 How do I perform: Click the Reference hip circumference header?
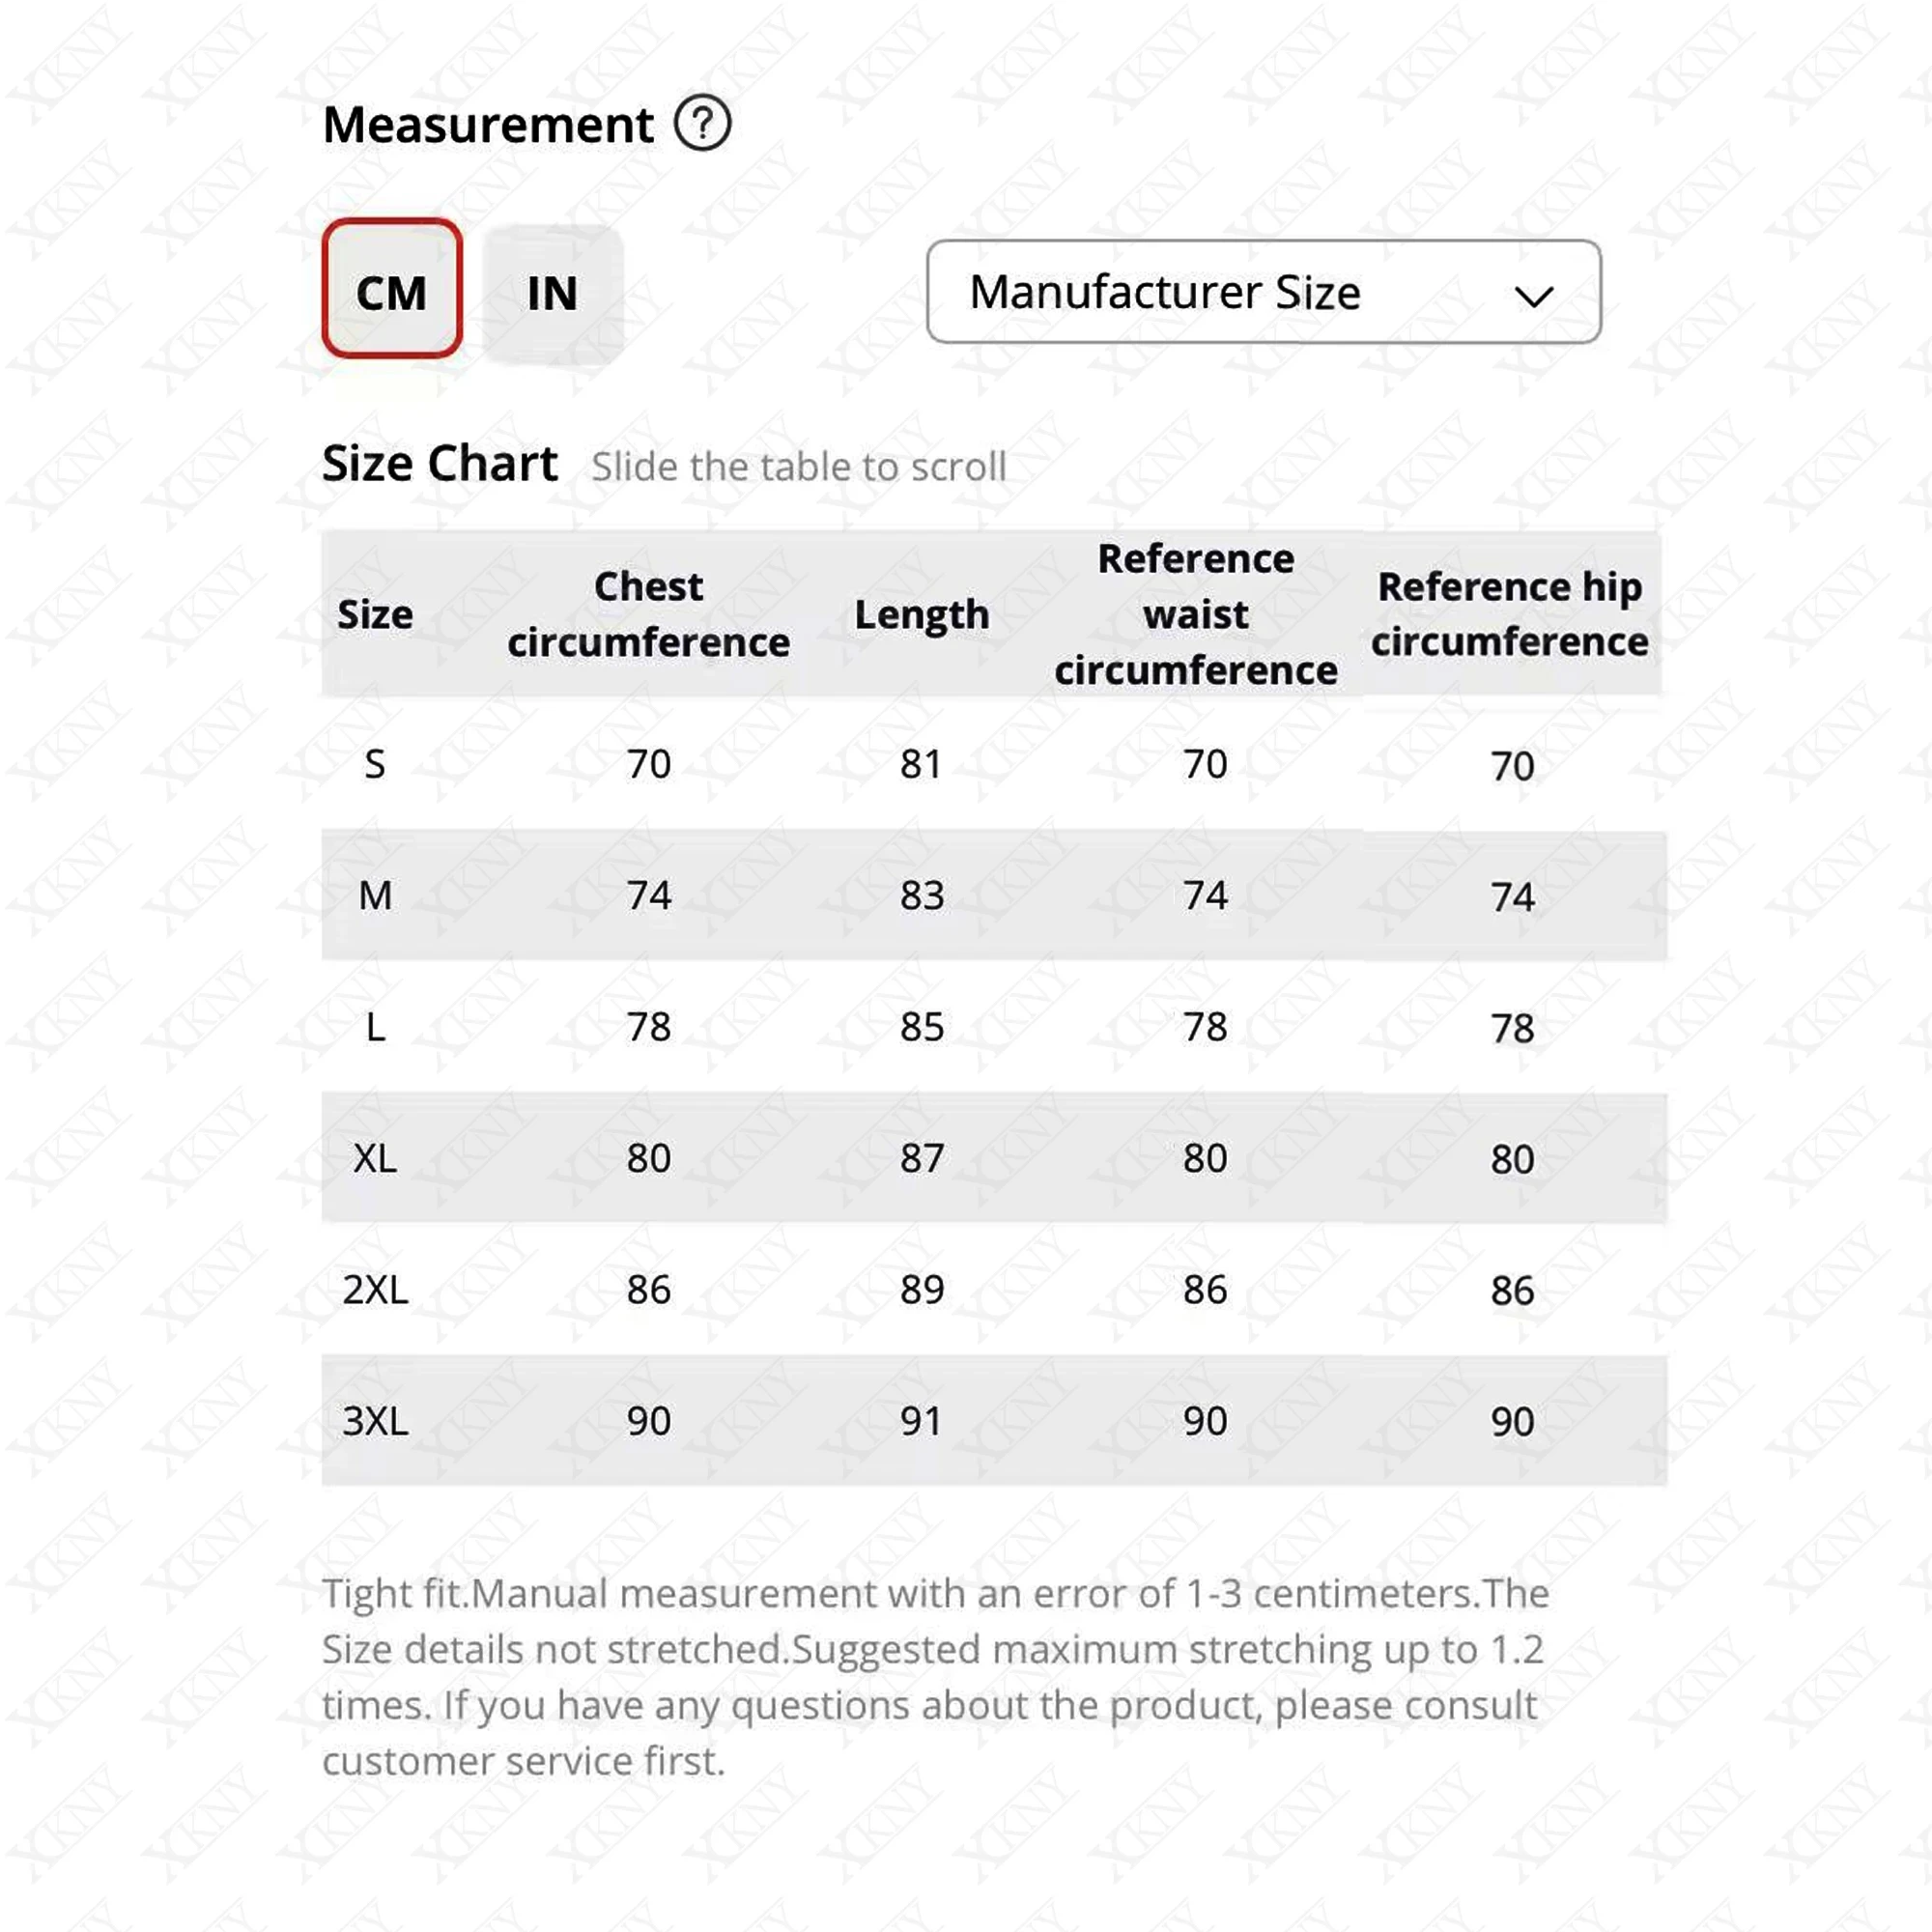pyautogui.click(x=1509, y=614)
